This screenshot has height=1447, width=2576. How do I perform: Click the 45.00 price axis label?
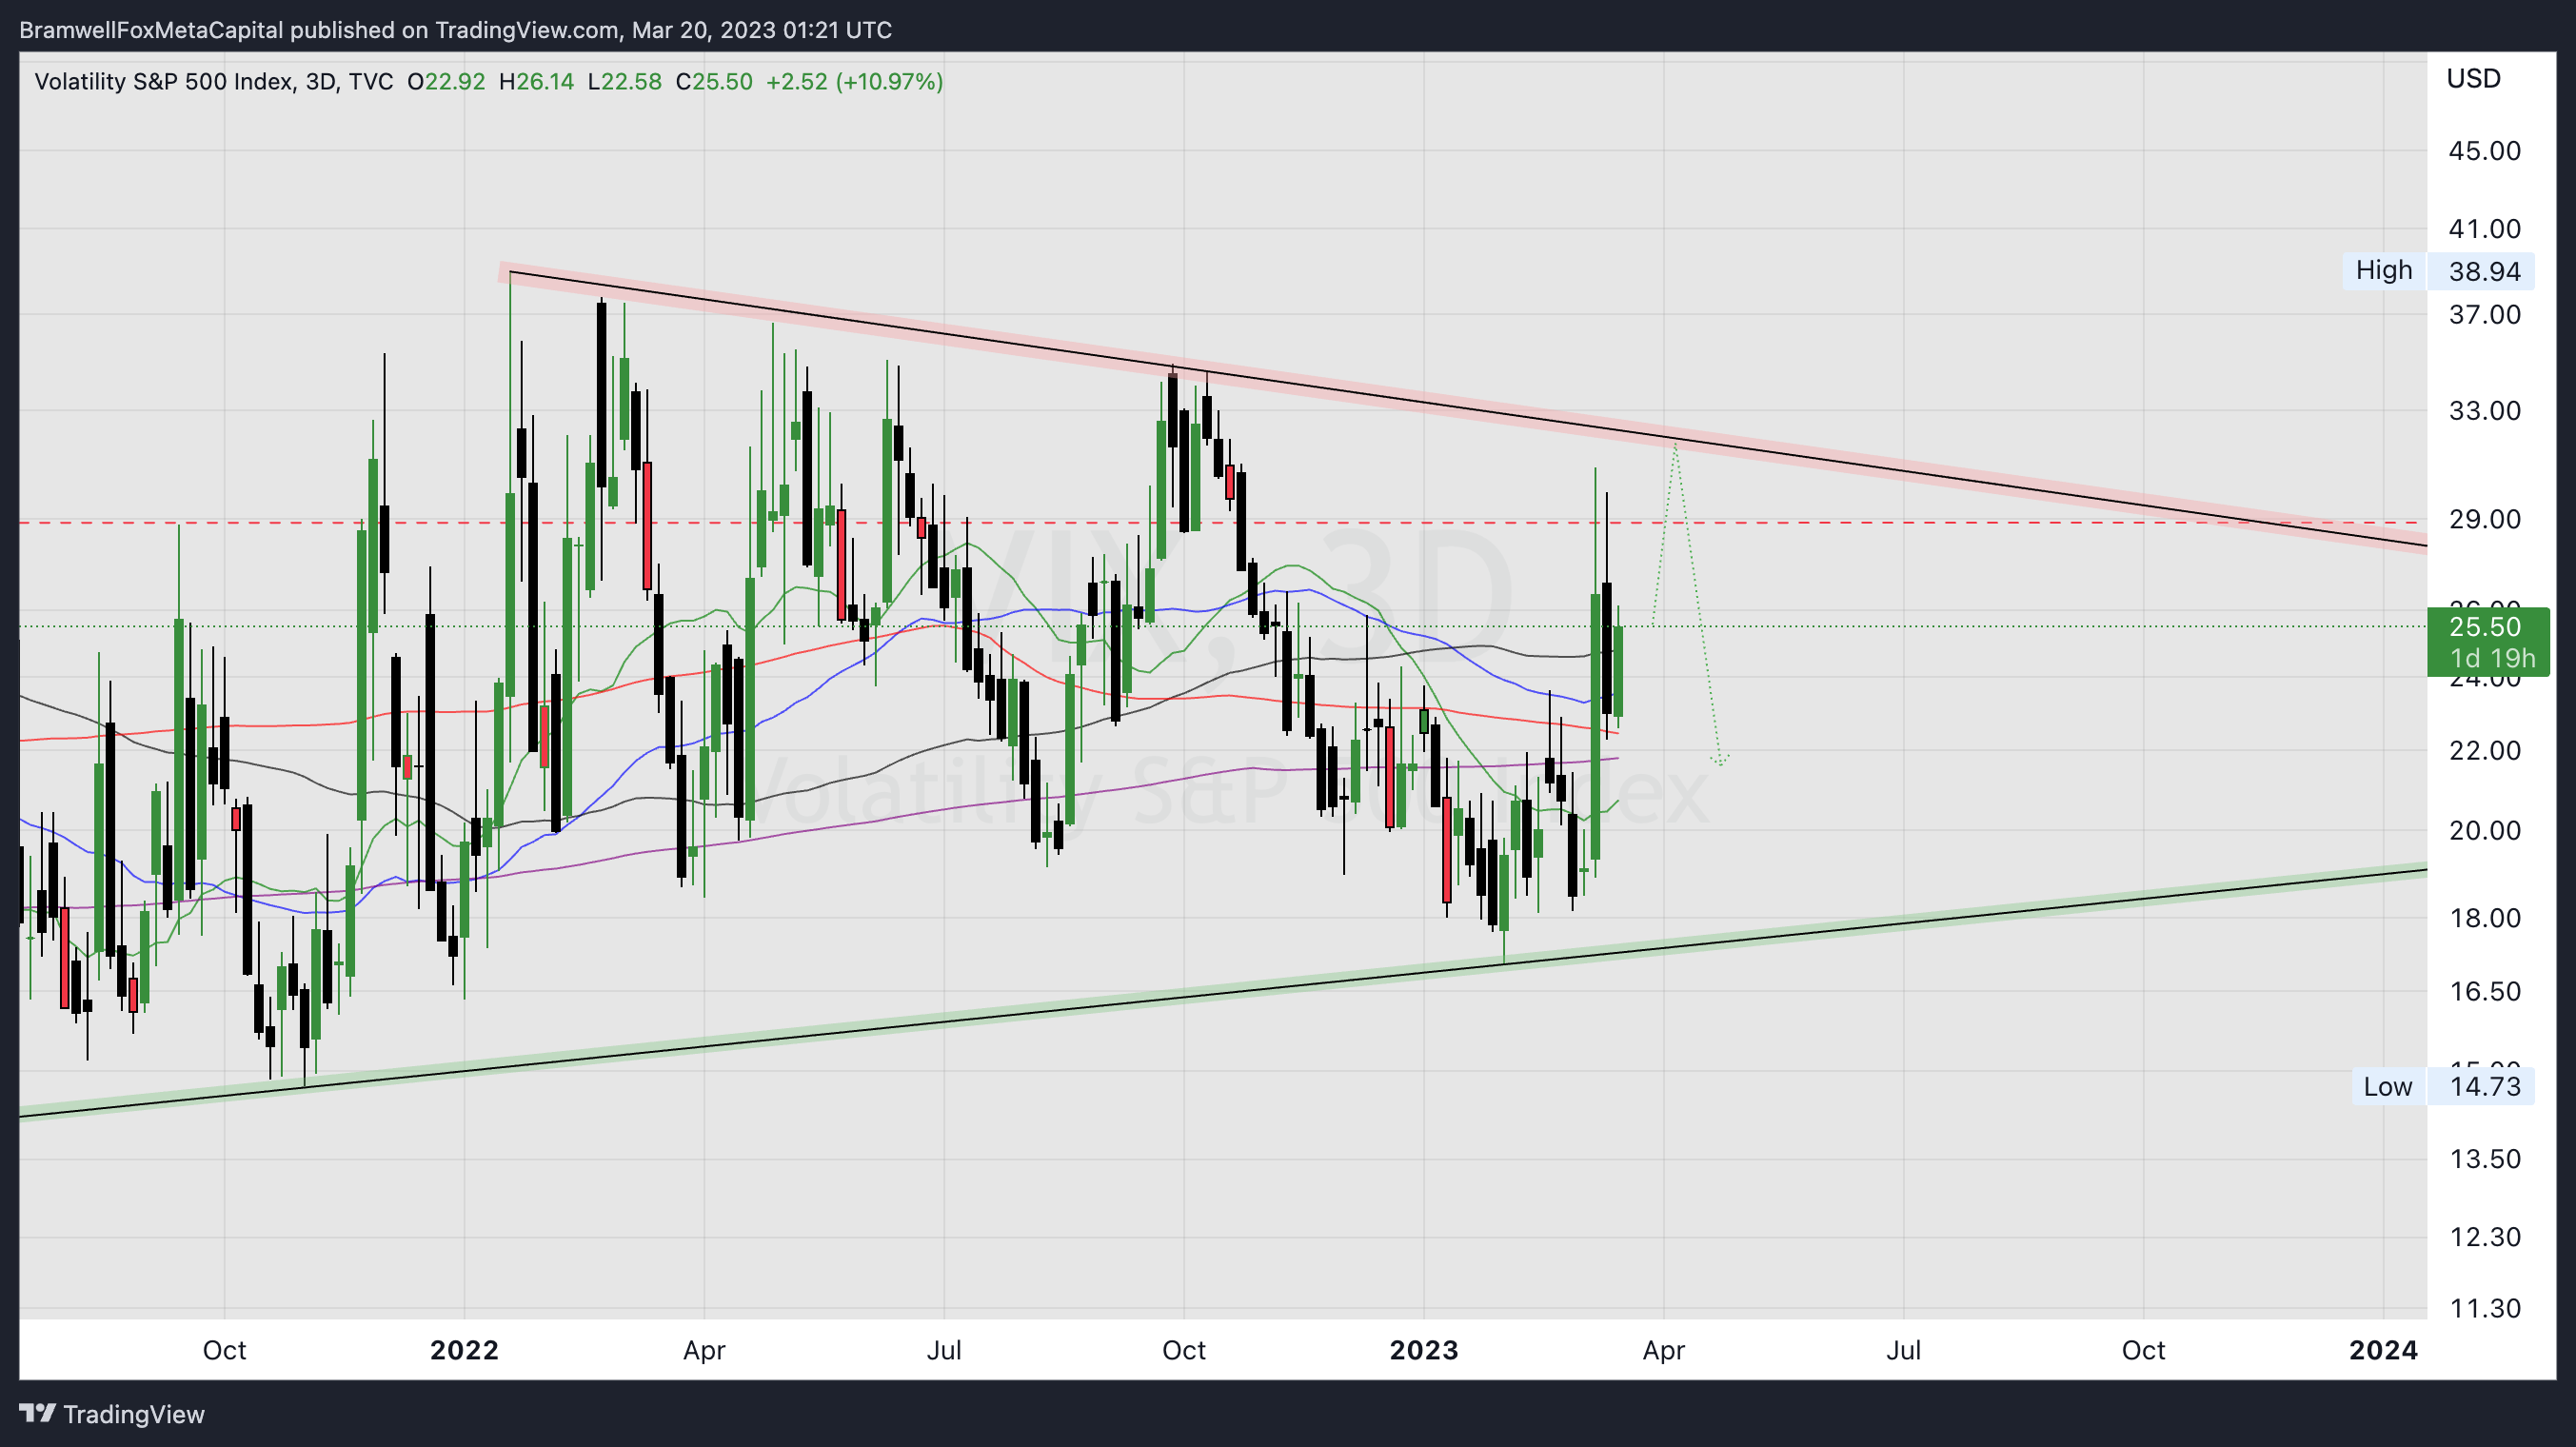point(2484,151)
